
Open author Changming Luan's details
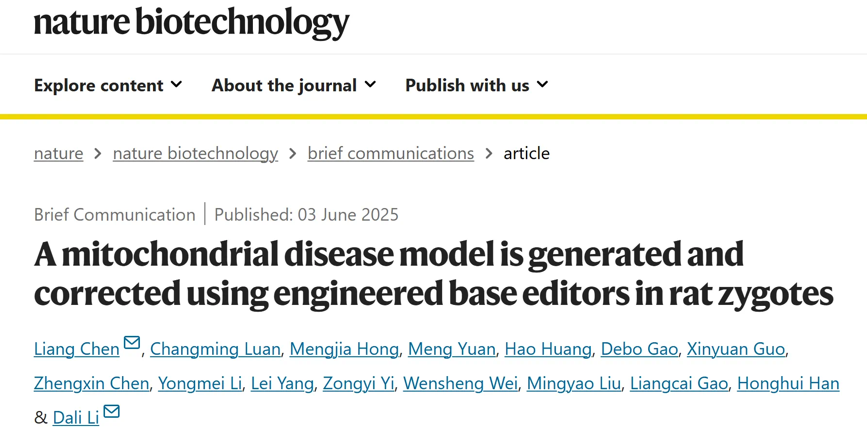215,349
